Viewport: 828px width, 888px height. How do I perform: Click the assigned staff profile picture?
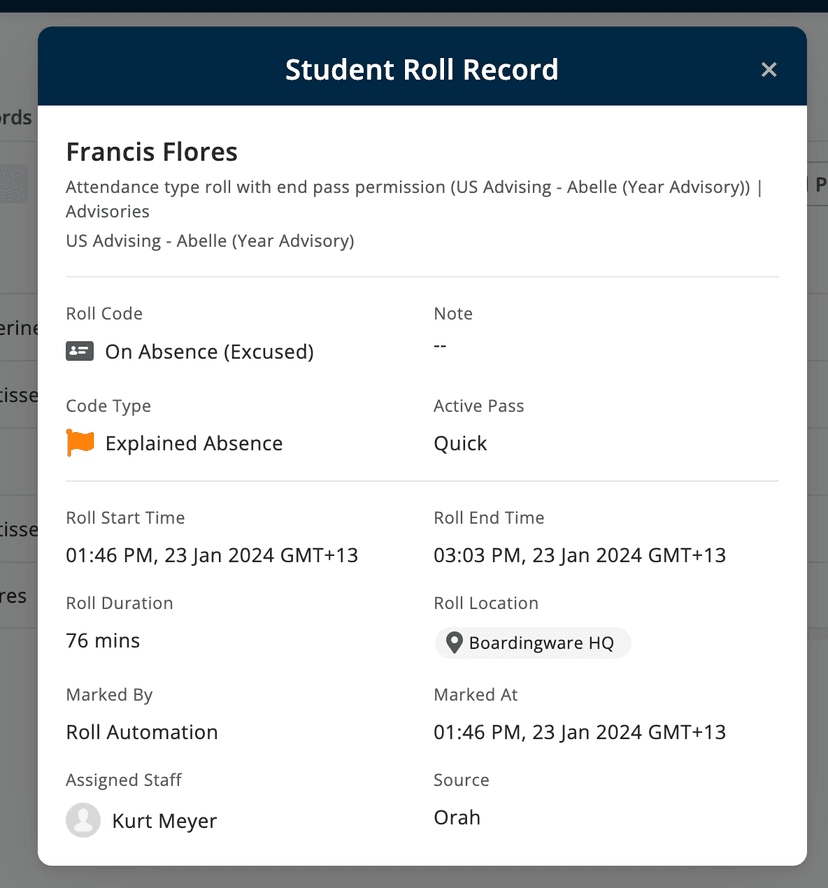tap(82, 820)
